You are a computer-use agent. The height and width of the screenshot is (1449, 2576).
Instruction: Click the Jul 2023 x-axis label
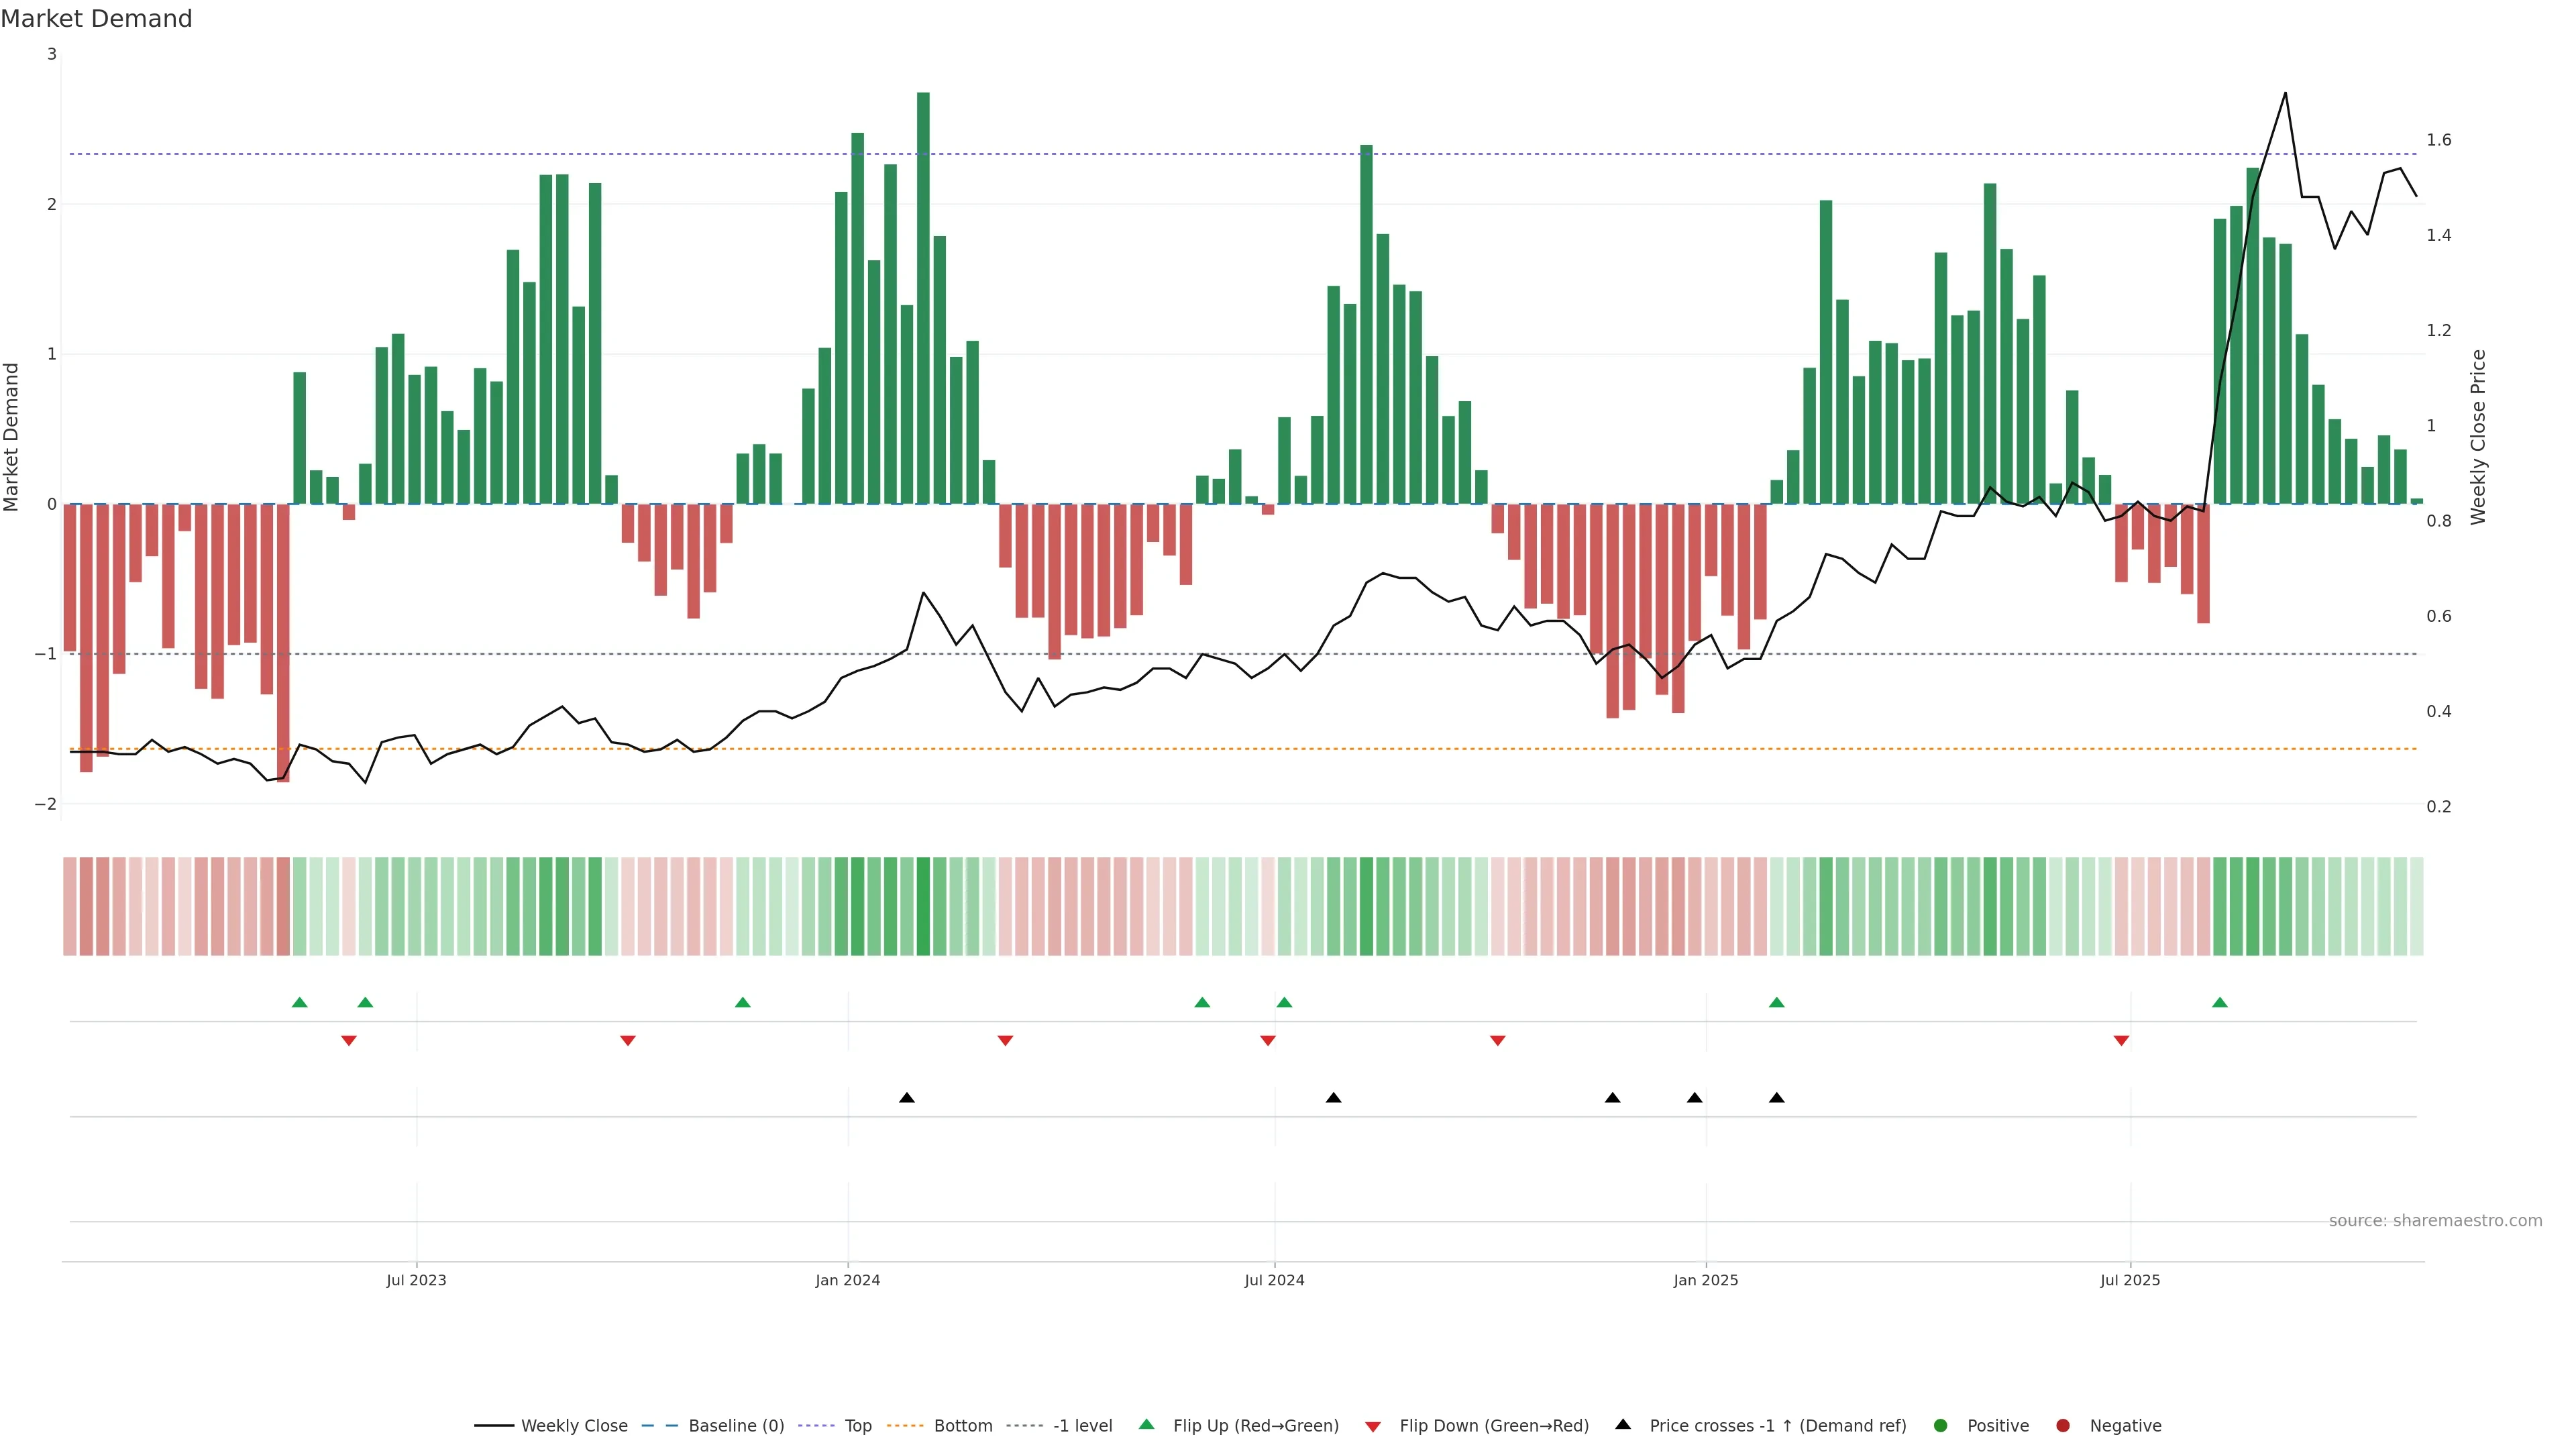pyautogui.click(x=416, y=1280)
